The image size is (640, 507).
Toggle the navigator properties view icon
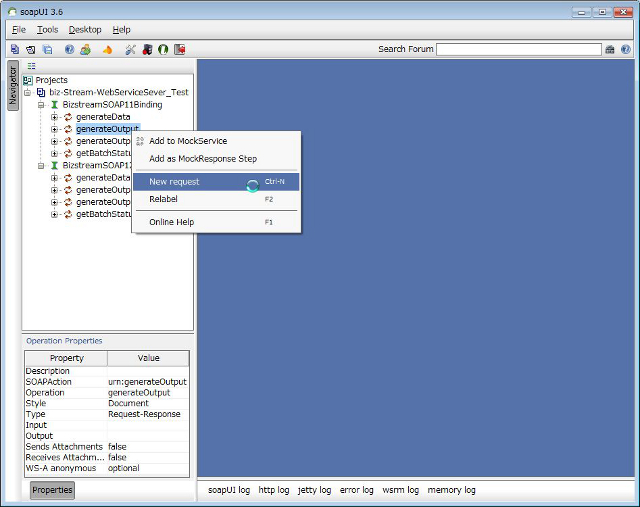coord(31,66)
